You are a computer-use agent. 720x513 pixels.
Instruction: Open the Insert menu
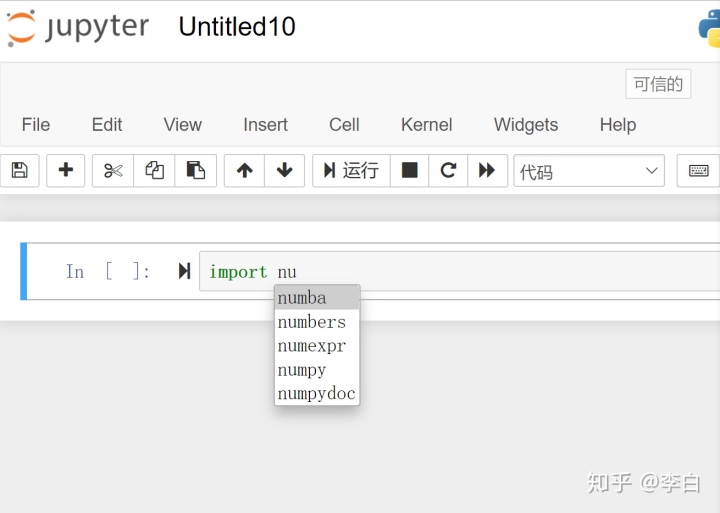[x=265, y=124]
